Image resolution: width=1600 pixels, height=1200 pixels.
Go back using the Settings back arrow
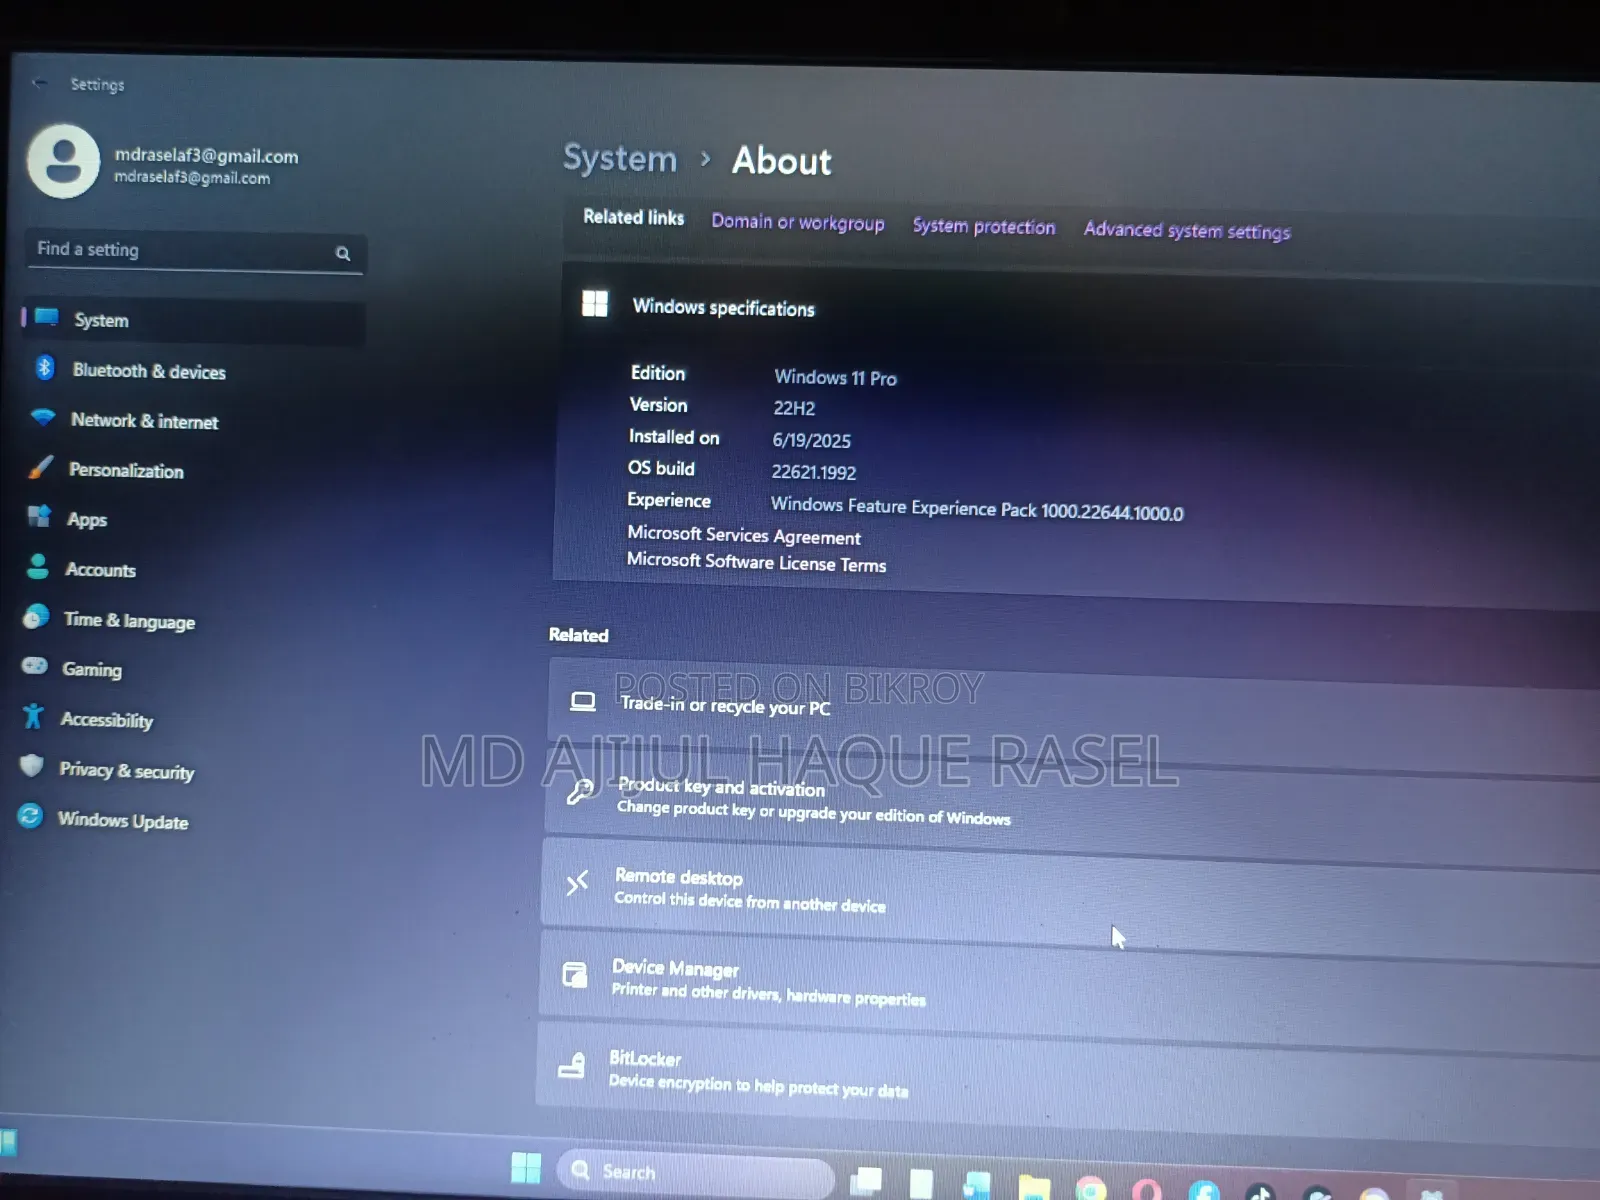click(39, 83)
